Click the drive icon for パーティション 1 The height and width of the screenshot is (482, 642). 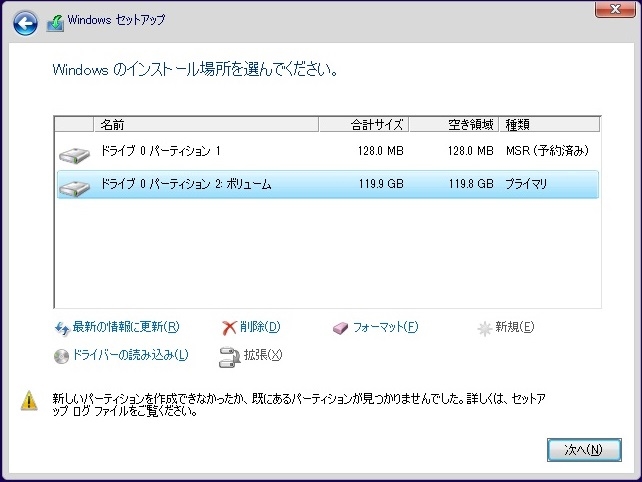(74, 156)
